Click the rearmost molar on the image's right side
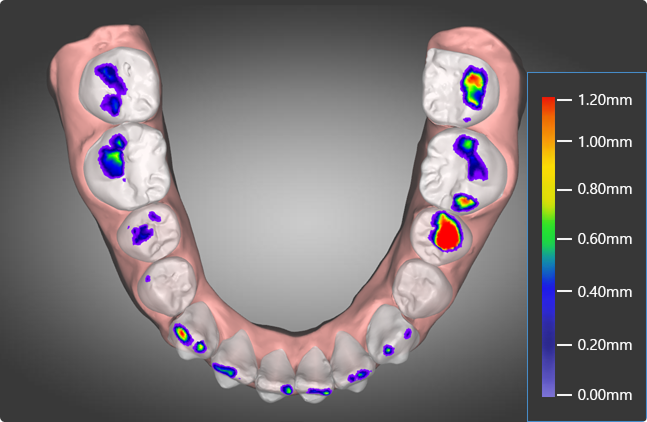Image resolution: width=647 pixels, height=422 pixels. 465,85
